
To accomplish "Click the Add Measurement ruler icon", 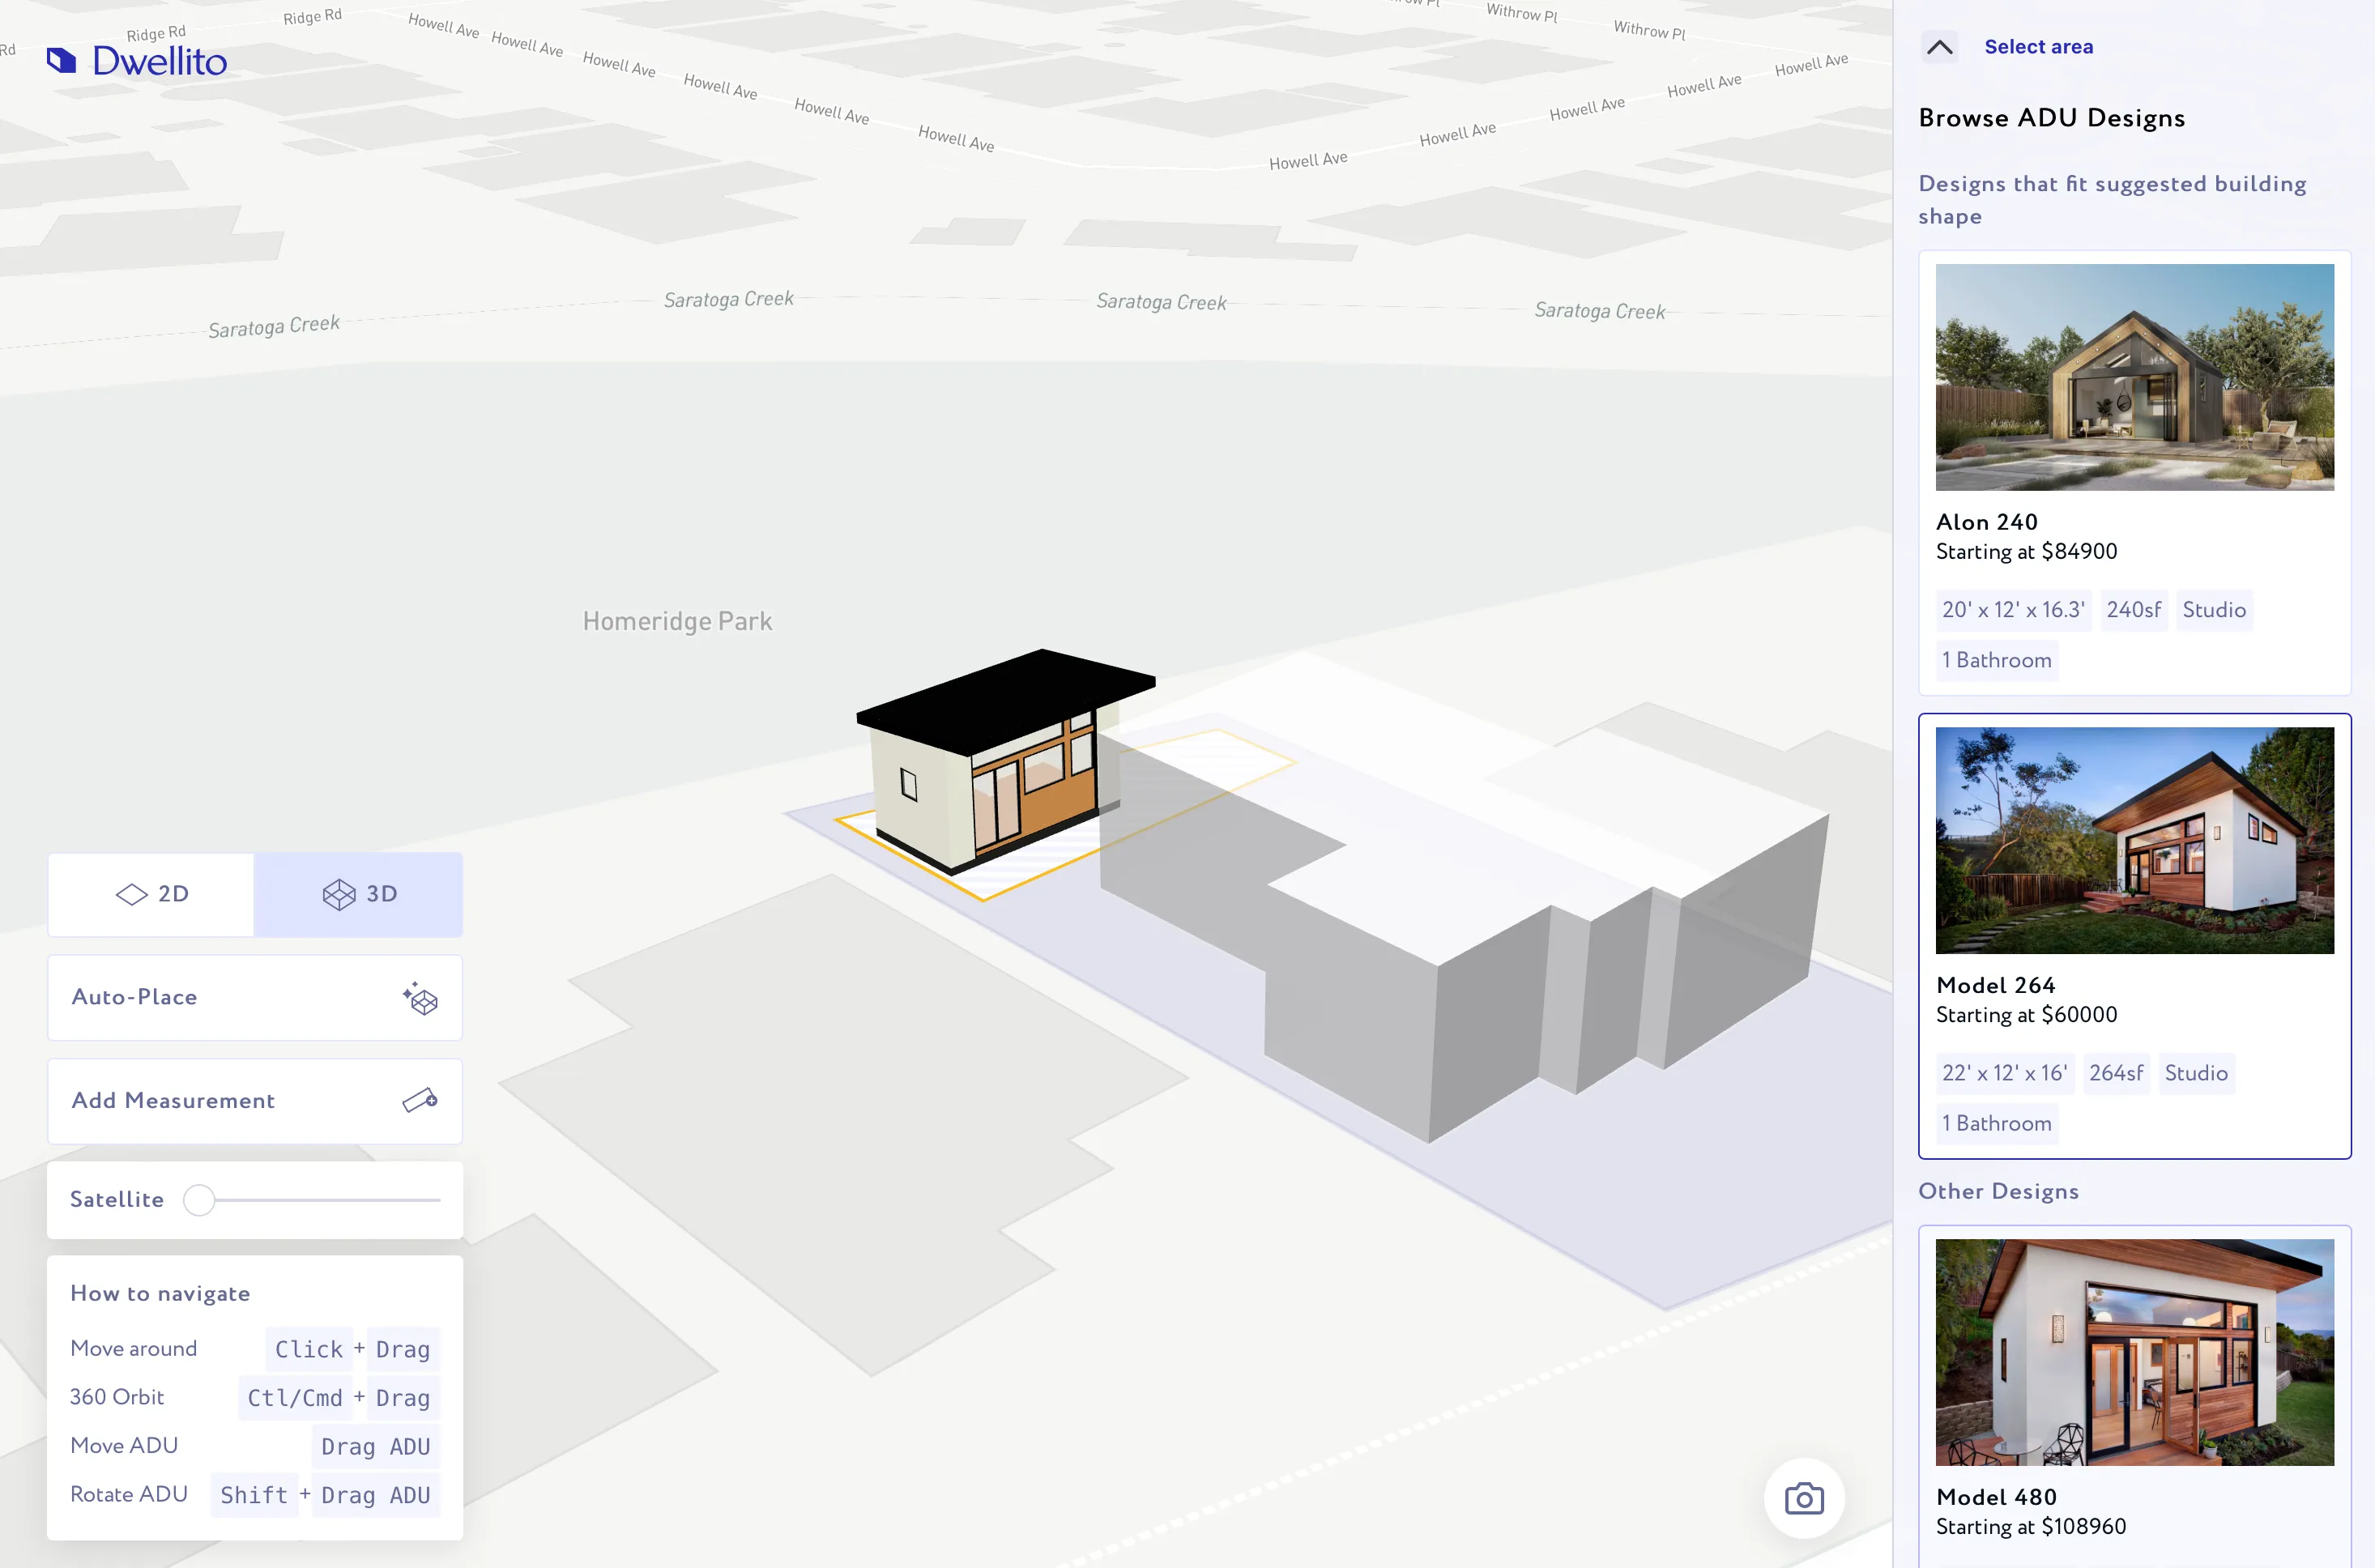I will point(420,1100).
